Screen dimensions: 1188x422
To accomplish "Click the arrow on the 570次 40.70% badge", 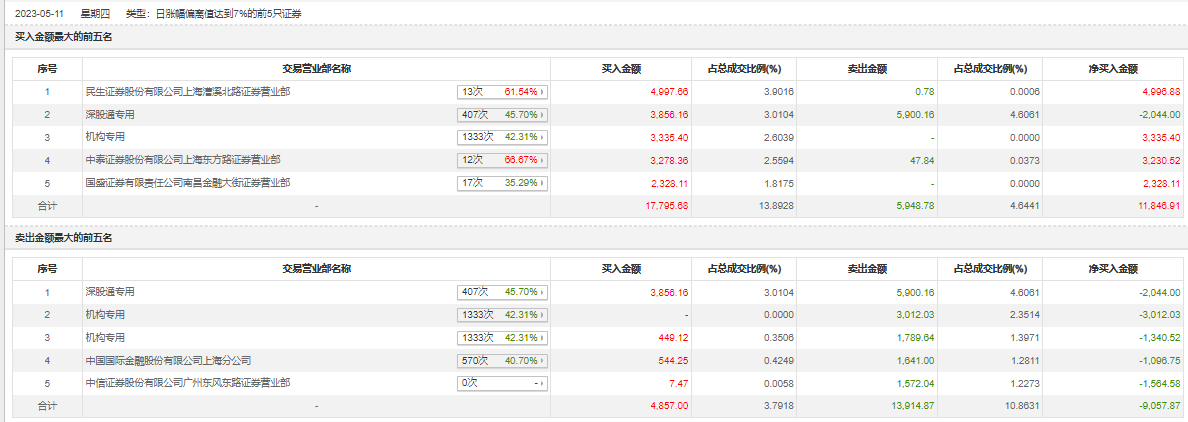I will pyautogui.click(x=543, y=361).
